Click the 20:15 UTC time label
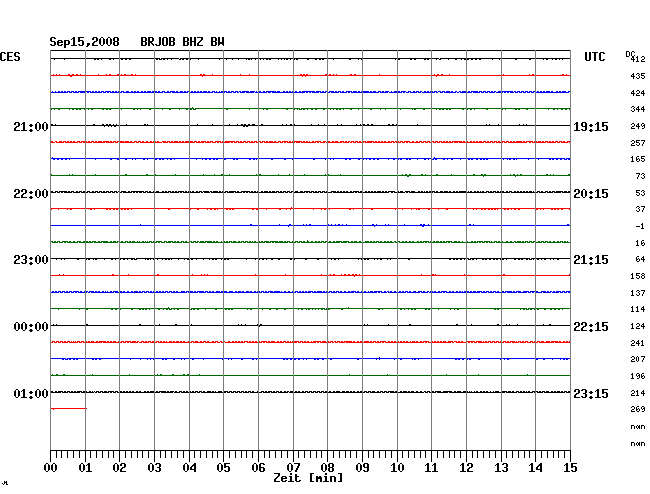This screenshot has width=650, height=494. 591,194
